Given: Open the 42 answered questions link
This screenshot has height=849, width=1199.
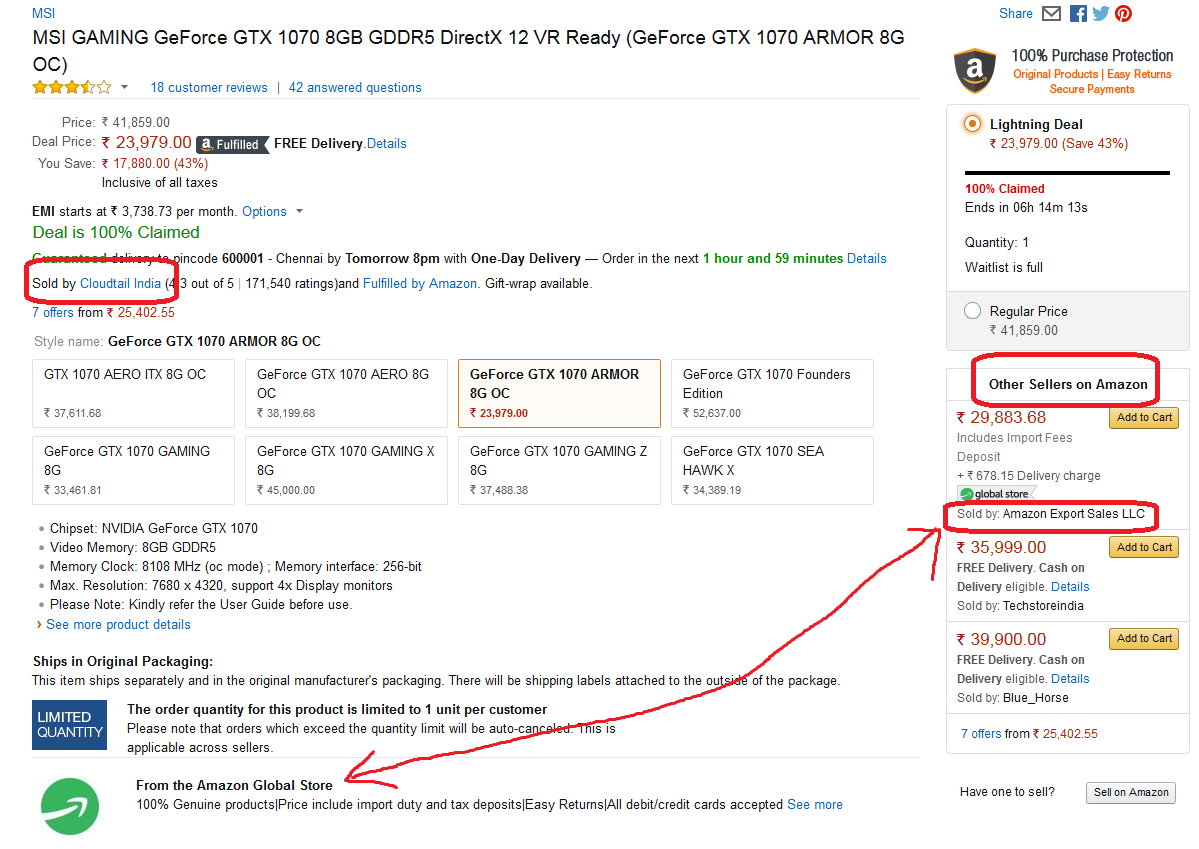Looking at the screenshot, I should coord(355,87).
